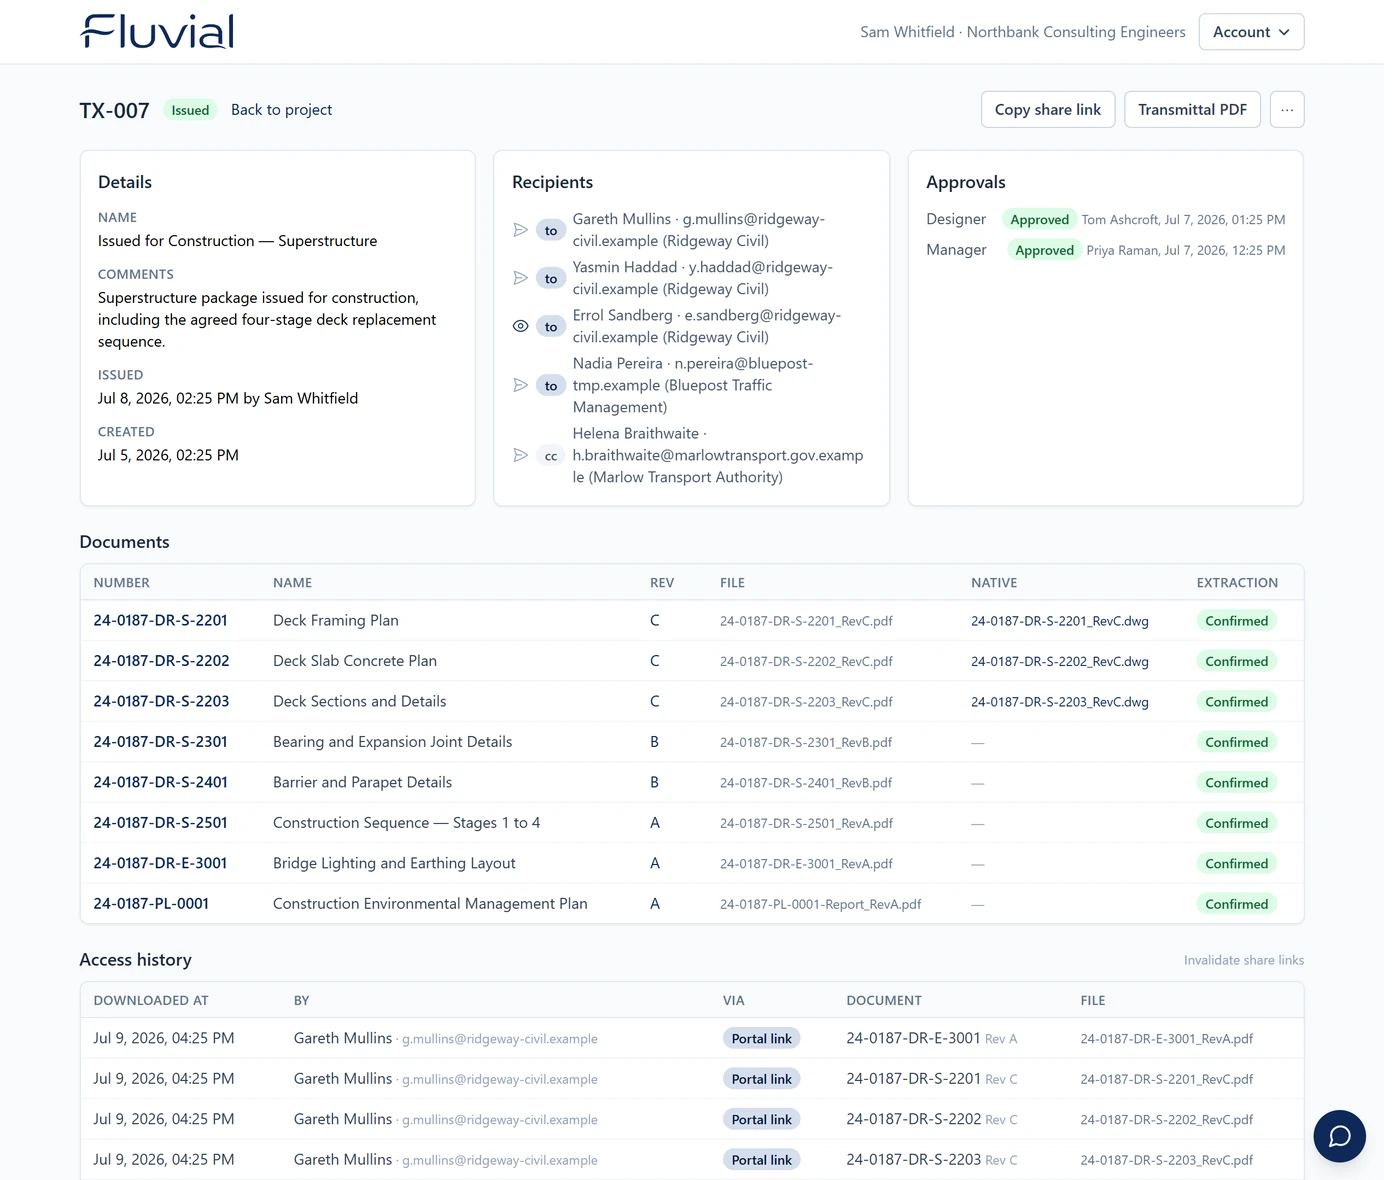
Task: Download native file 24-0187-DR-S-2201_RevC.dwg
Action: pyautogui.click(x=1060, y=621)
